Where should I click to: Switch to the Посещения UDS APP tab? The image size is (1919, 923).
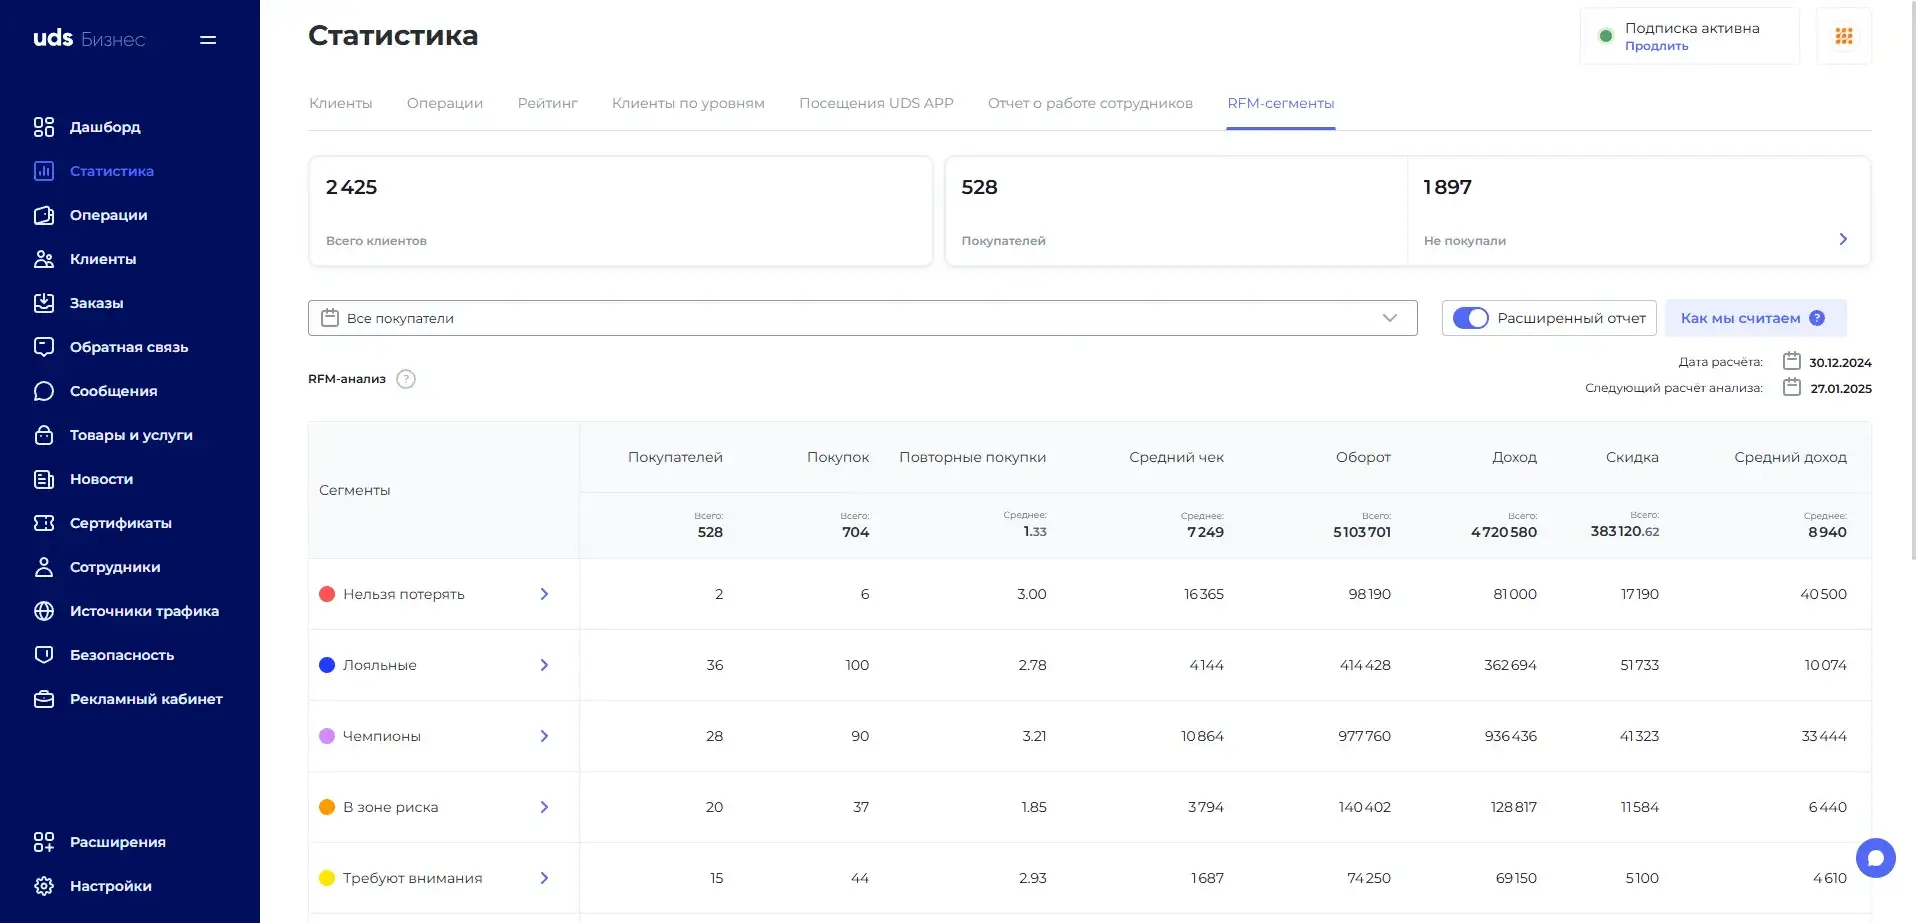coord(876,103)
